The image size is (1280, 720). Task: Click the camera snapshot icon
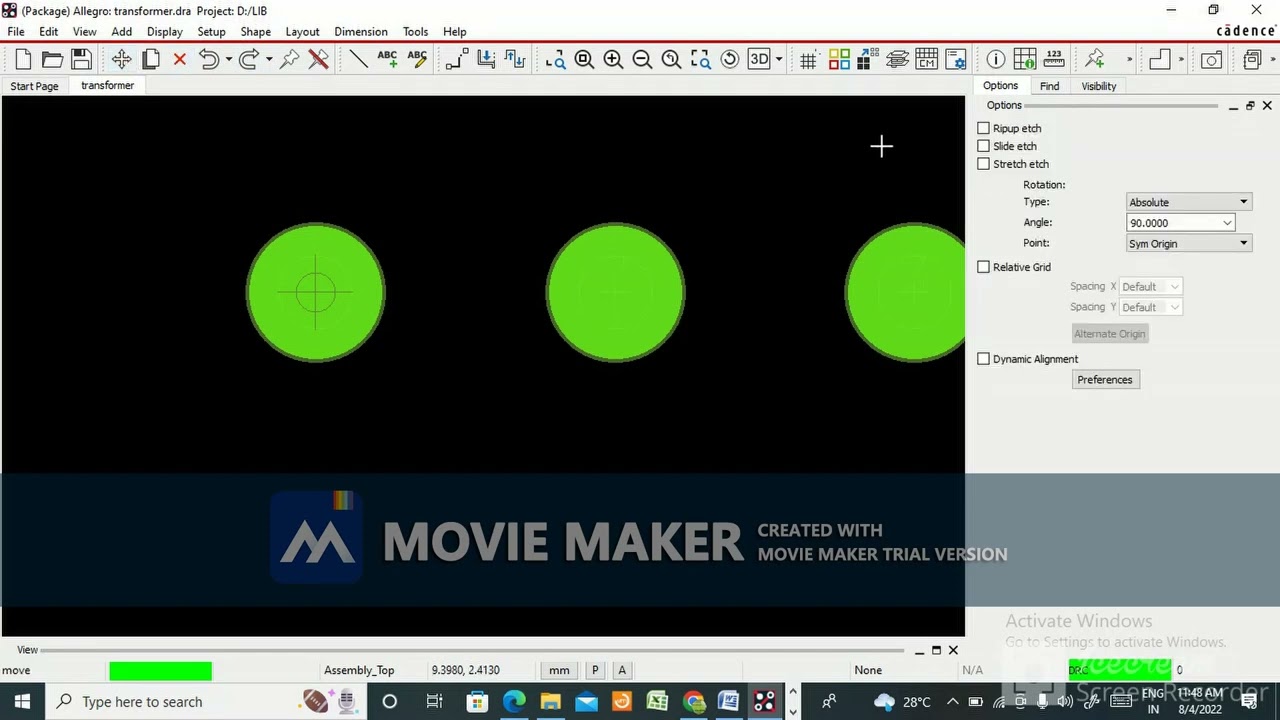(1211, 60)
